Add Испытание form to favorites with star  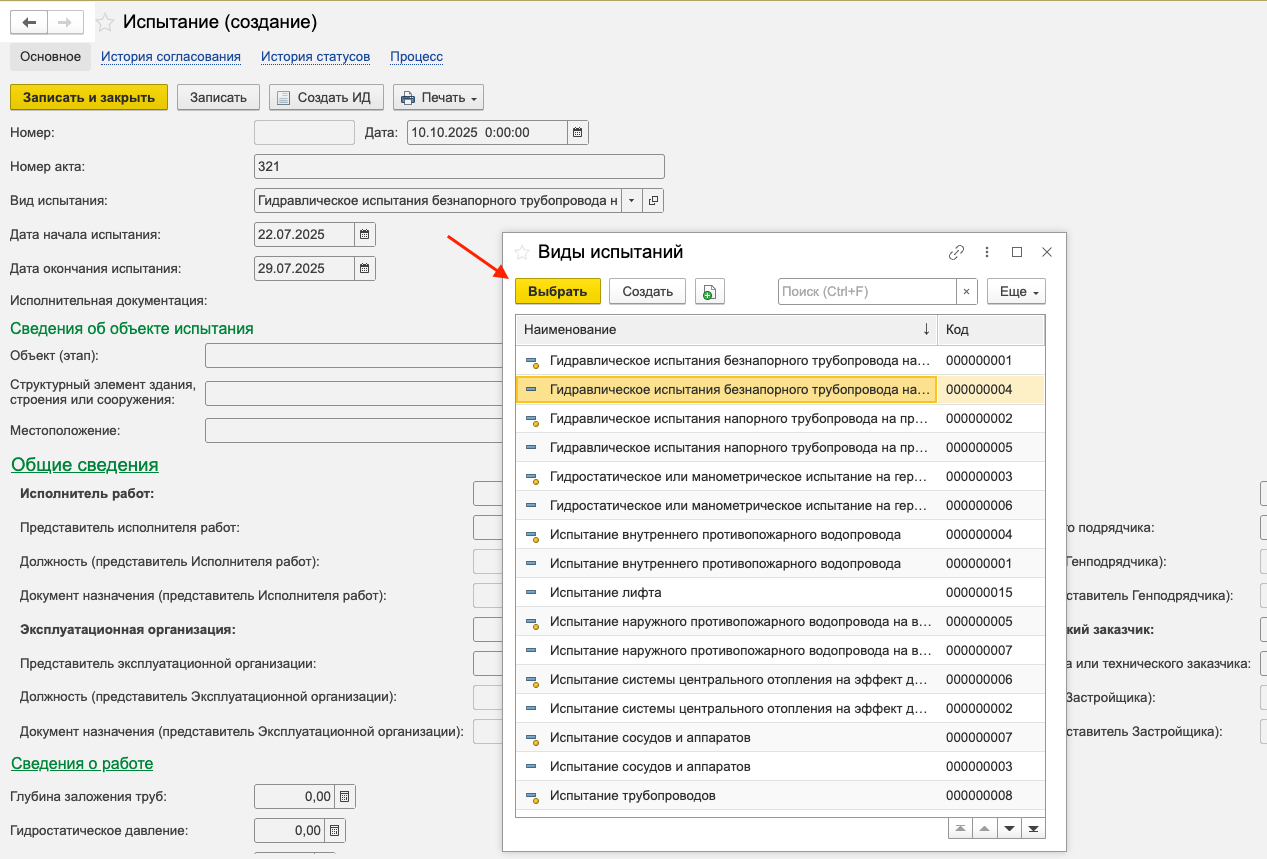point(104,22)
